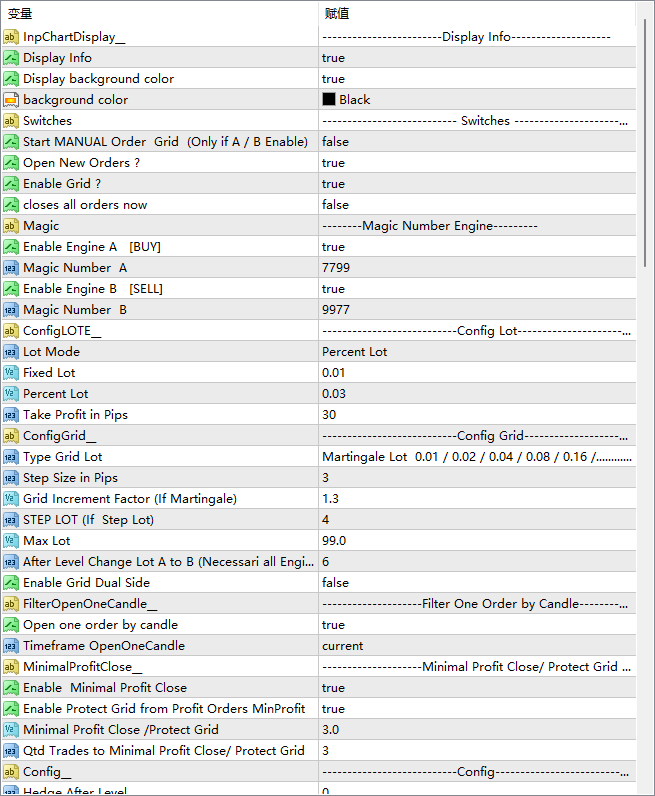Click the Switches string type icon
This screenshot has width=655, height=796.
tap(11, 121)
